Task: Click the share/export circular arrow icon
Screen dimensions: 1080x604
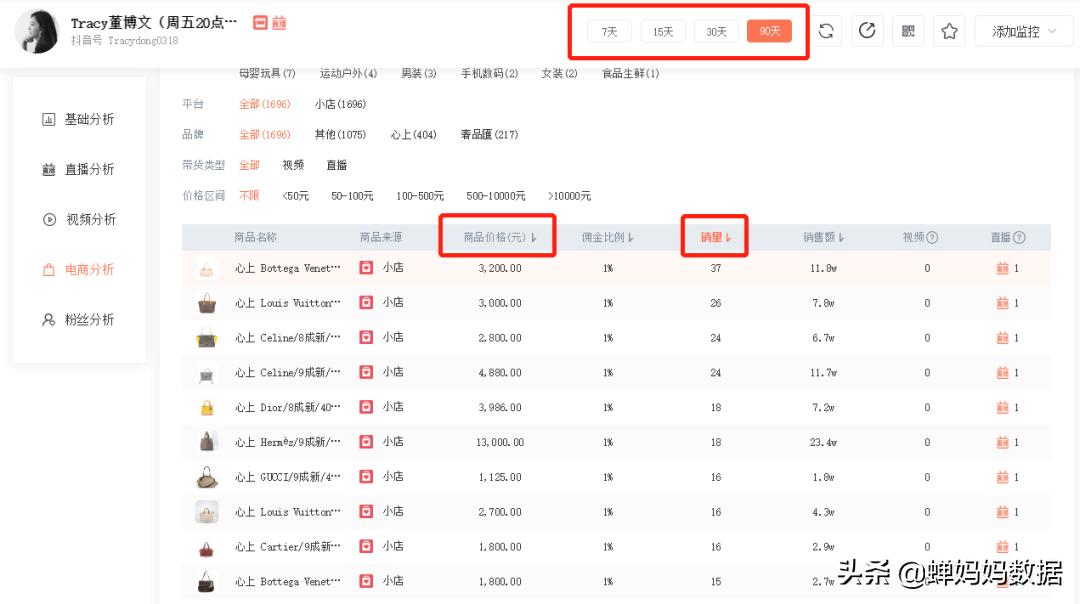Action: click(866, 31)
